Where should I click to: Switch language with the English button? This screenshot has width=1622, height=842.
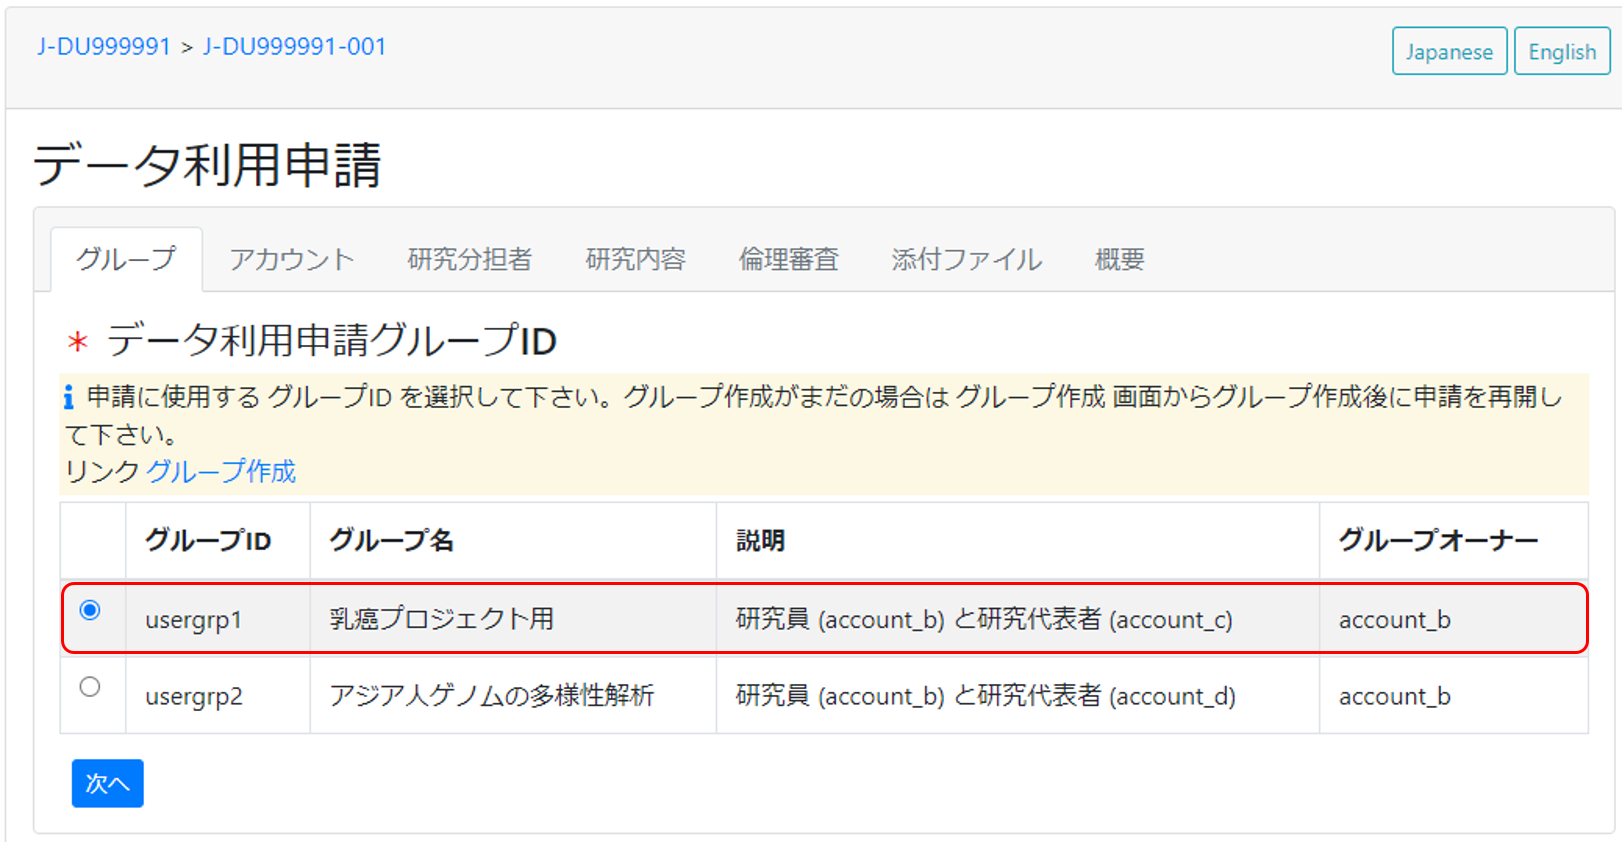coord(1561,51)
